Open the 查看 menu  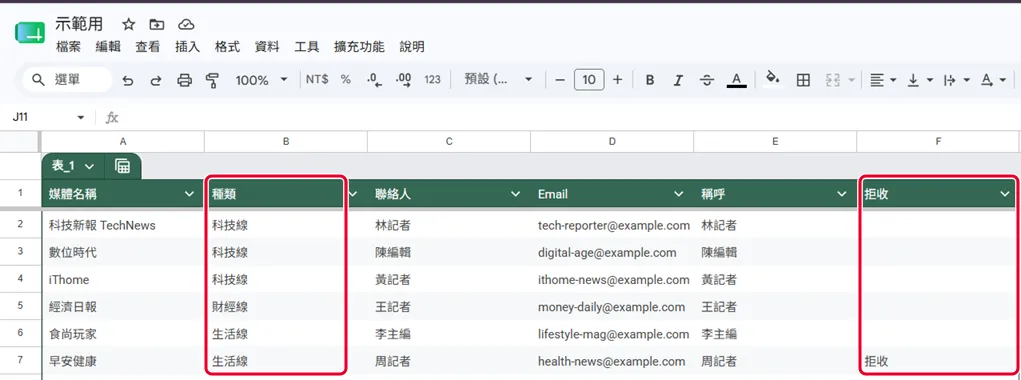148,47
